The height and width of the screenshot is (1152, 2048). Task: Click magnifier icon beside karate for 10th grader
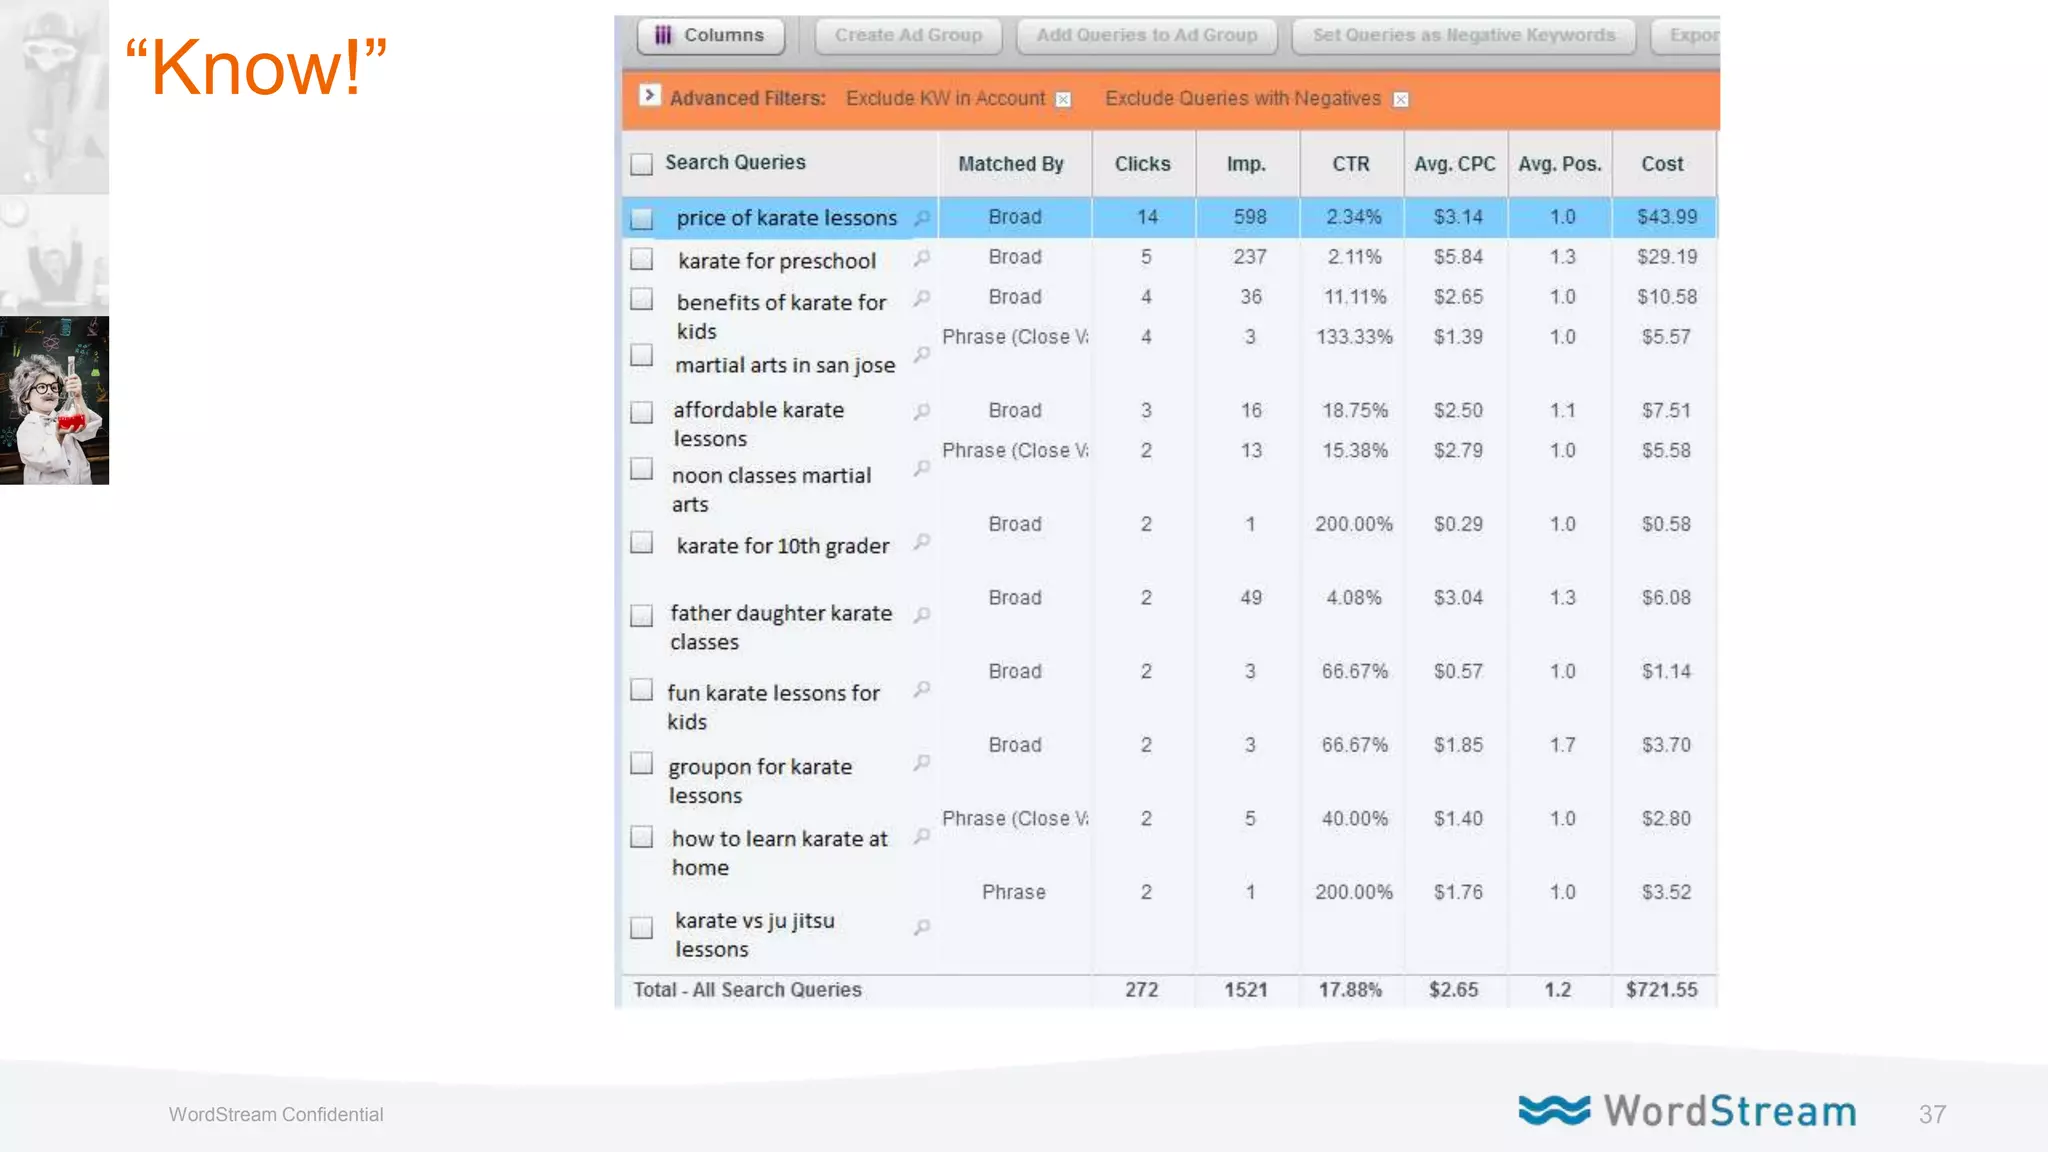(922, 541)
